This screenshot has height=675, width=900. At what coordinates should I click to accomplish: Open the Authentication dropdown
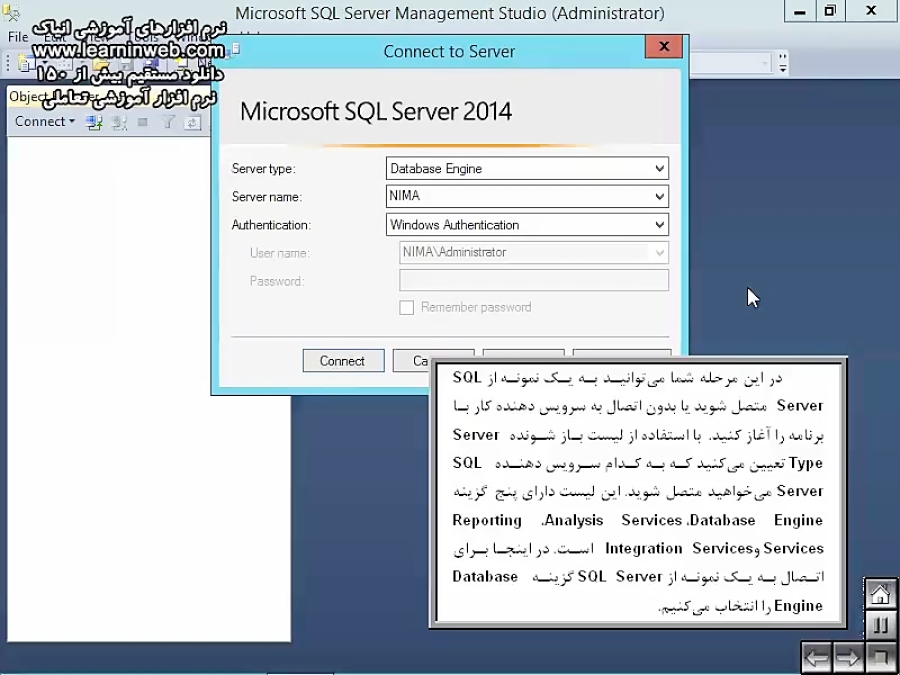[660, 225]
